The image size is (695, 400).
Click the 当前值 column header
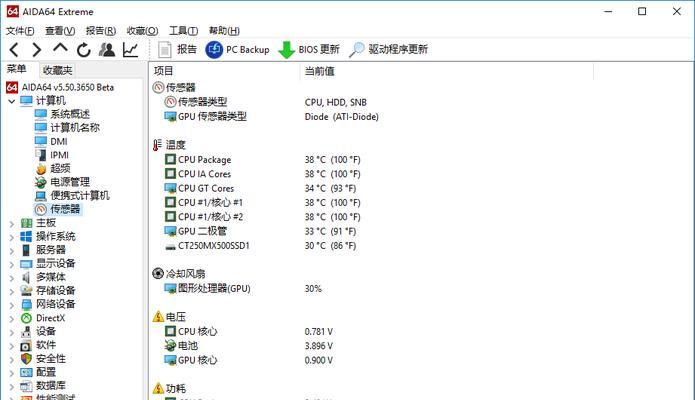point(447,71)
